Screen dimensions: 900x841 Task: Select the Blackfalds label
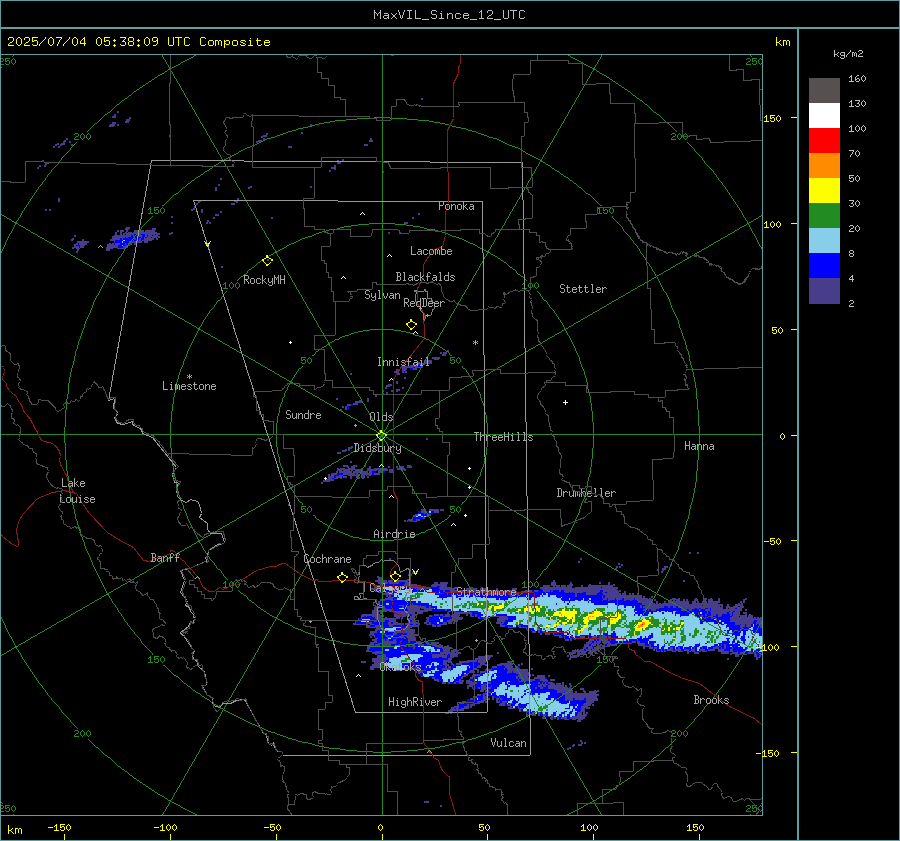425,277
